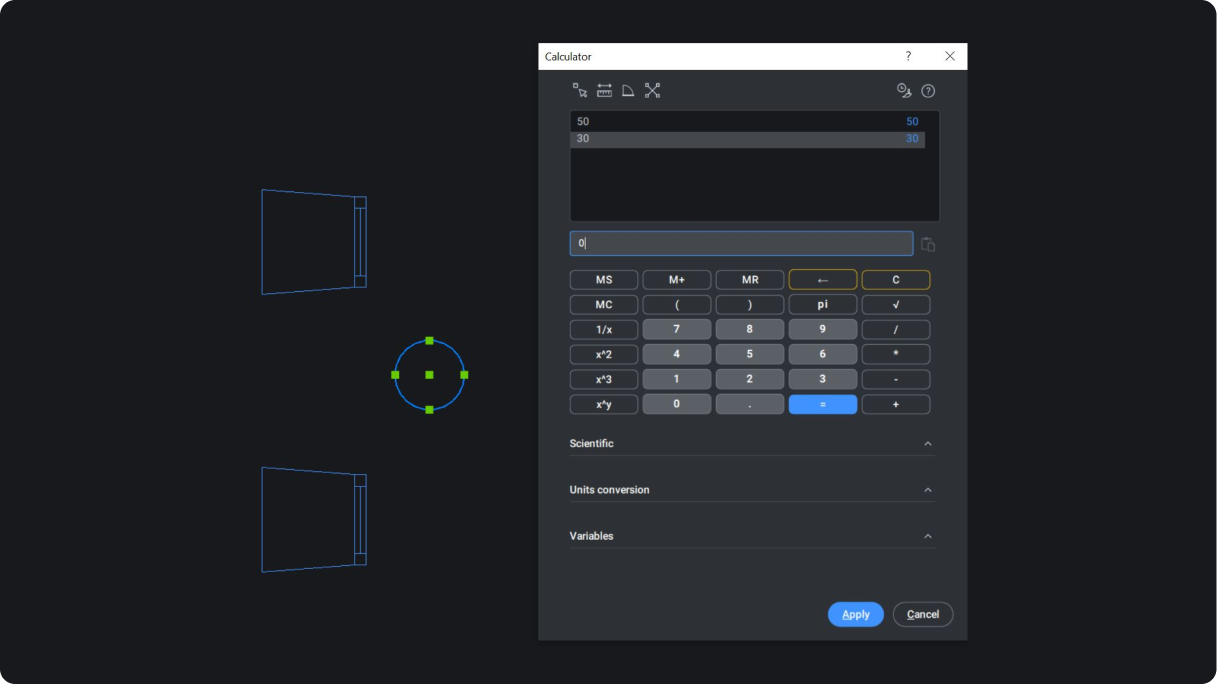Click the minus operator button
Image resolution: width=1217 pixels, height=684 pixels.
tap(896, 380)
